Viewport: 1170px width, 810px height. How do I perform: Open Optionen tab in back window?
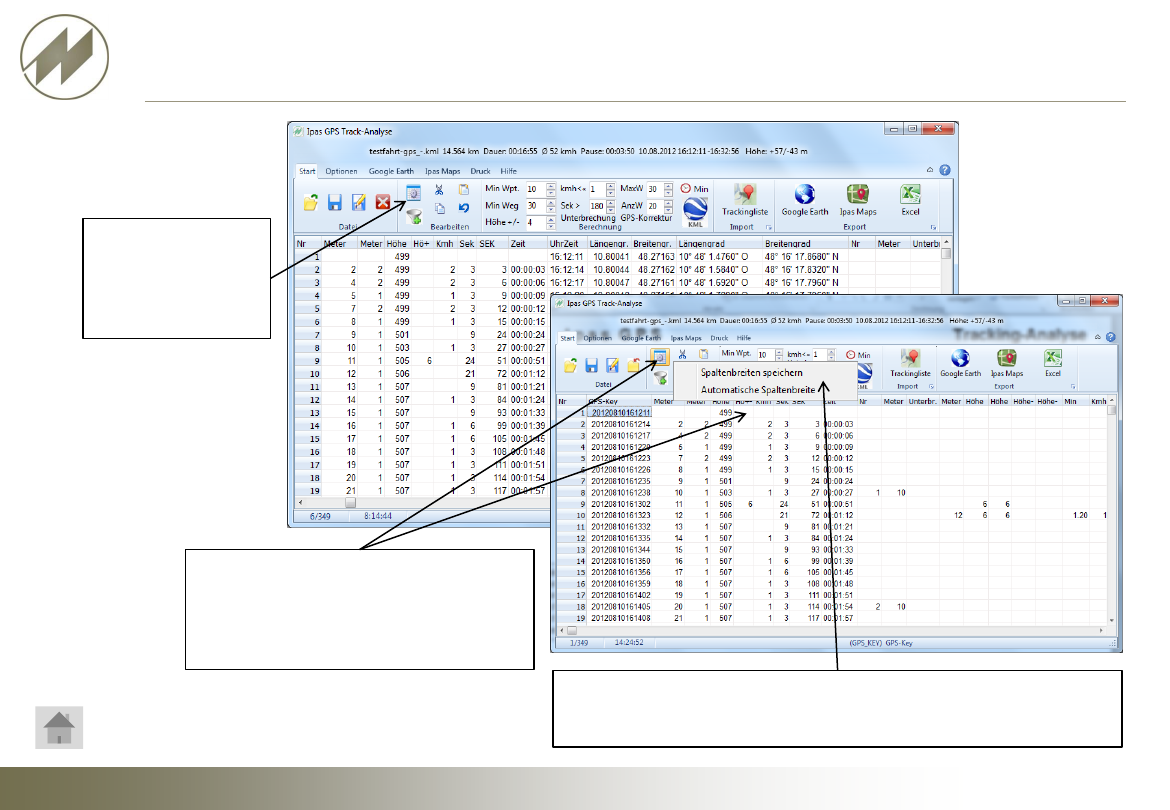(x=341, y=171)
